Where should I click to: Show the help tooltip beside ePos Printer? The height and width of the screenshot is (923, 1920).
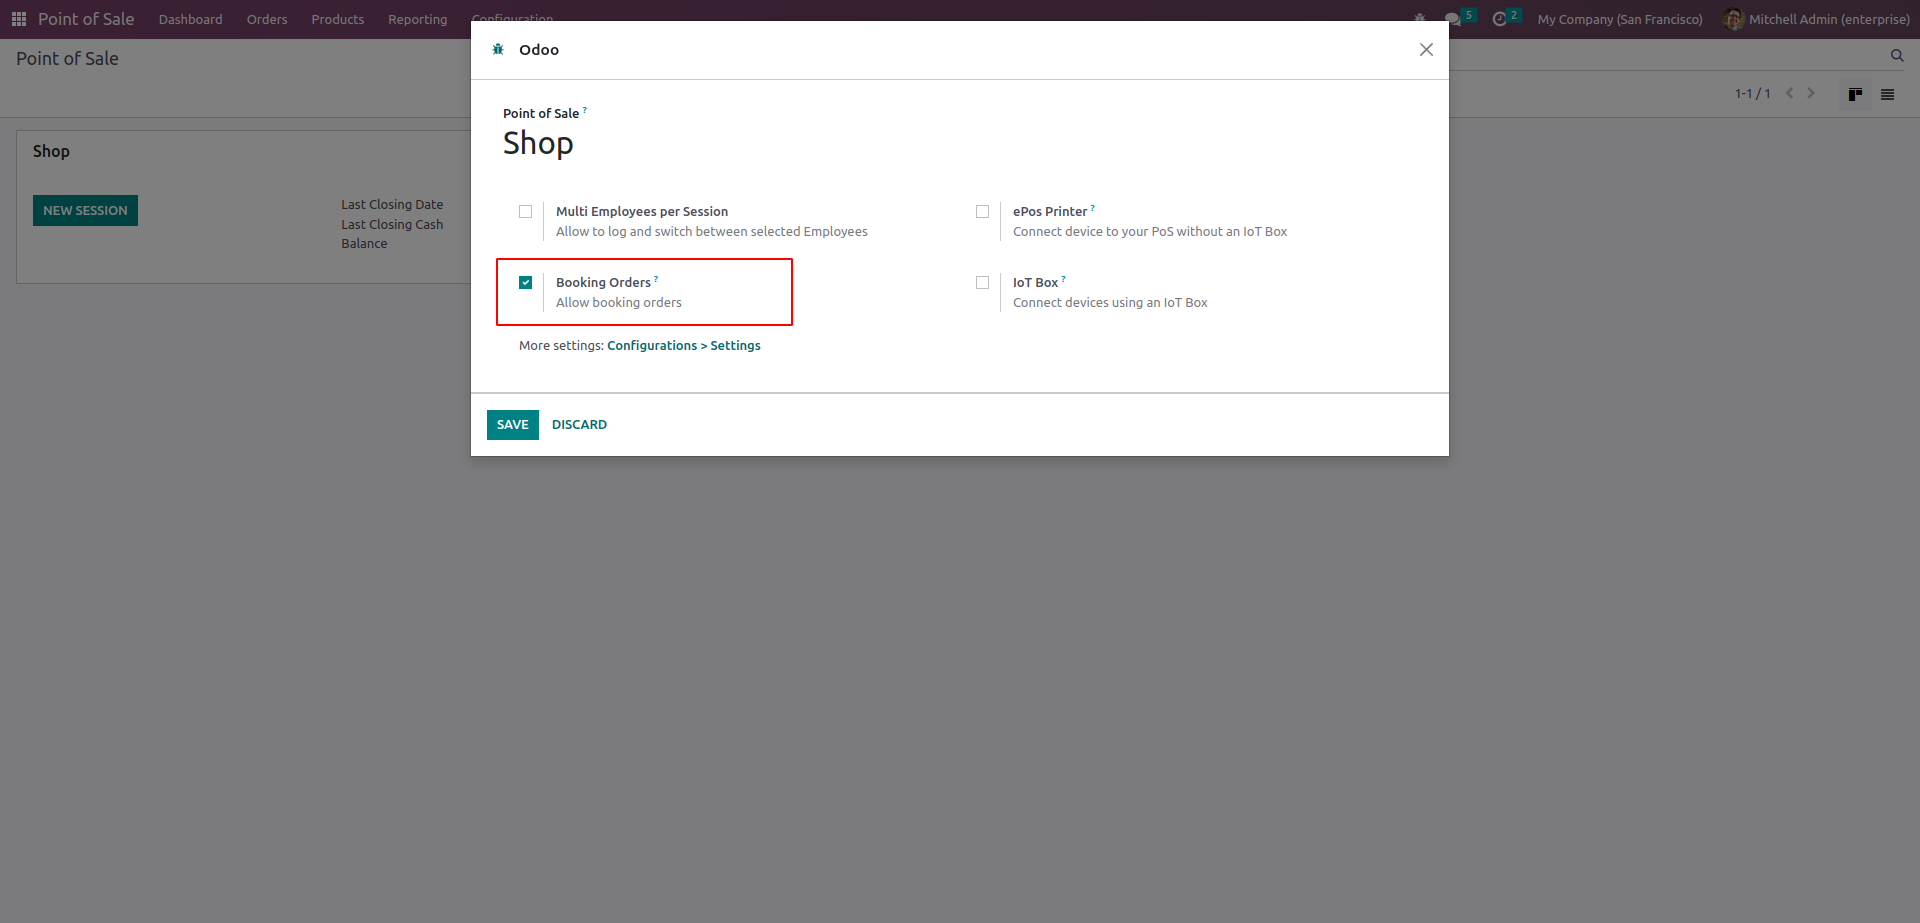tap(1093, 208)
